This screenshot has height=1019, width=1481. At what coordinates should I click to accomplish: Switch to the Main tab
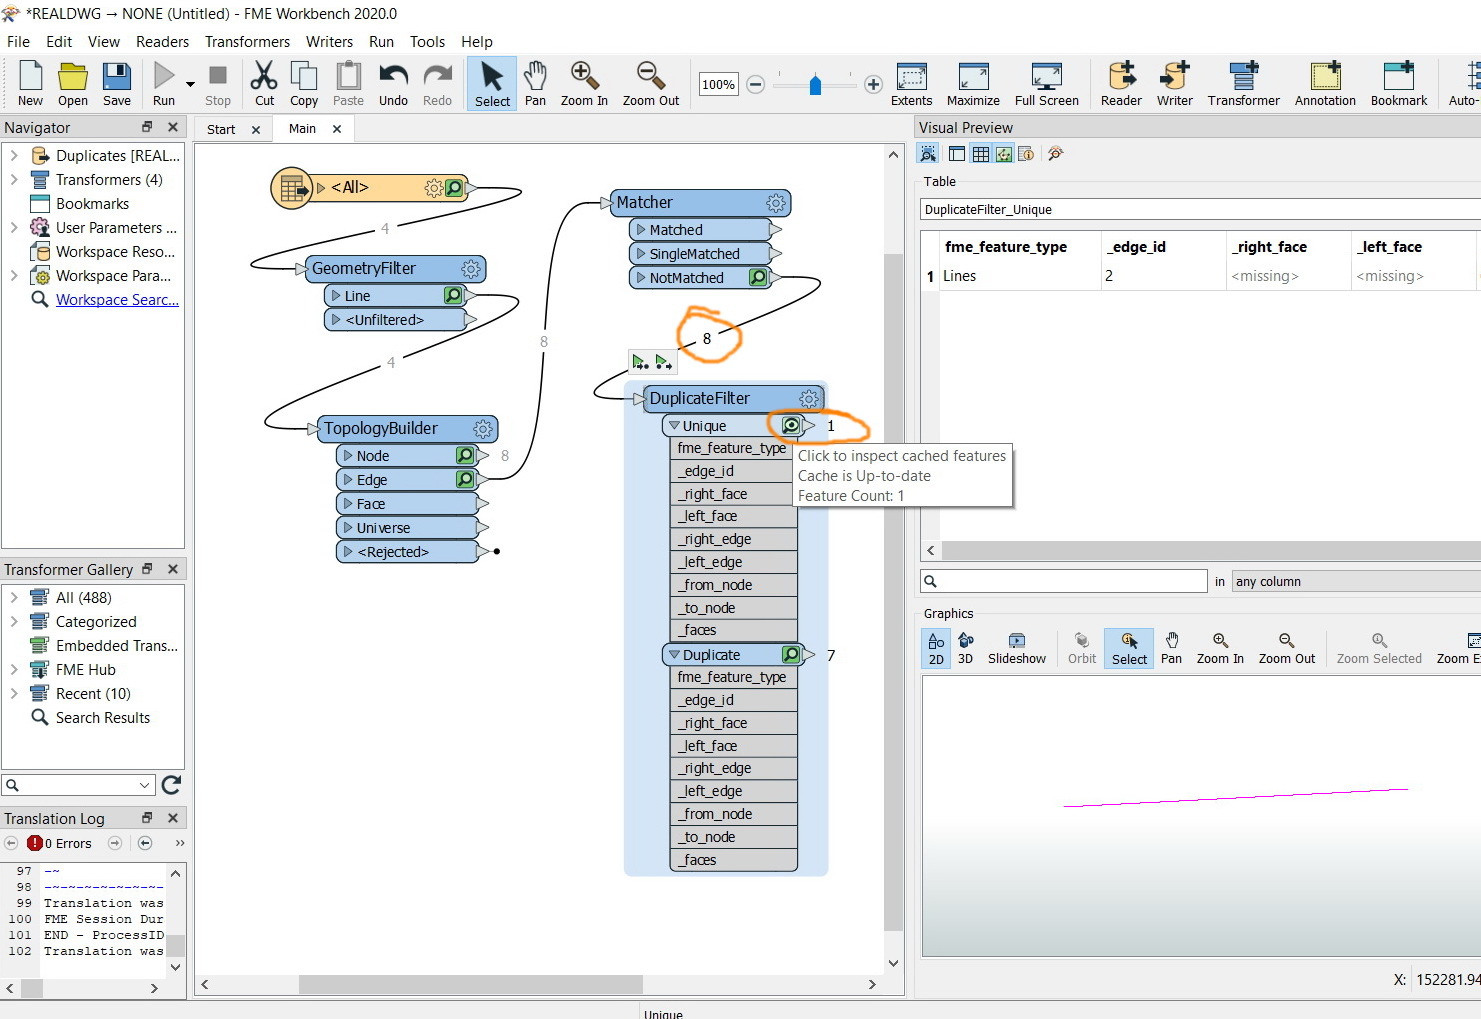(302, 129)
